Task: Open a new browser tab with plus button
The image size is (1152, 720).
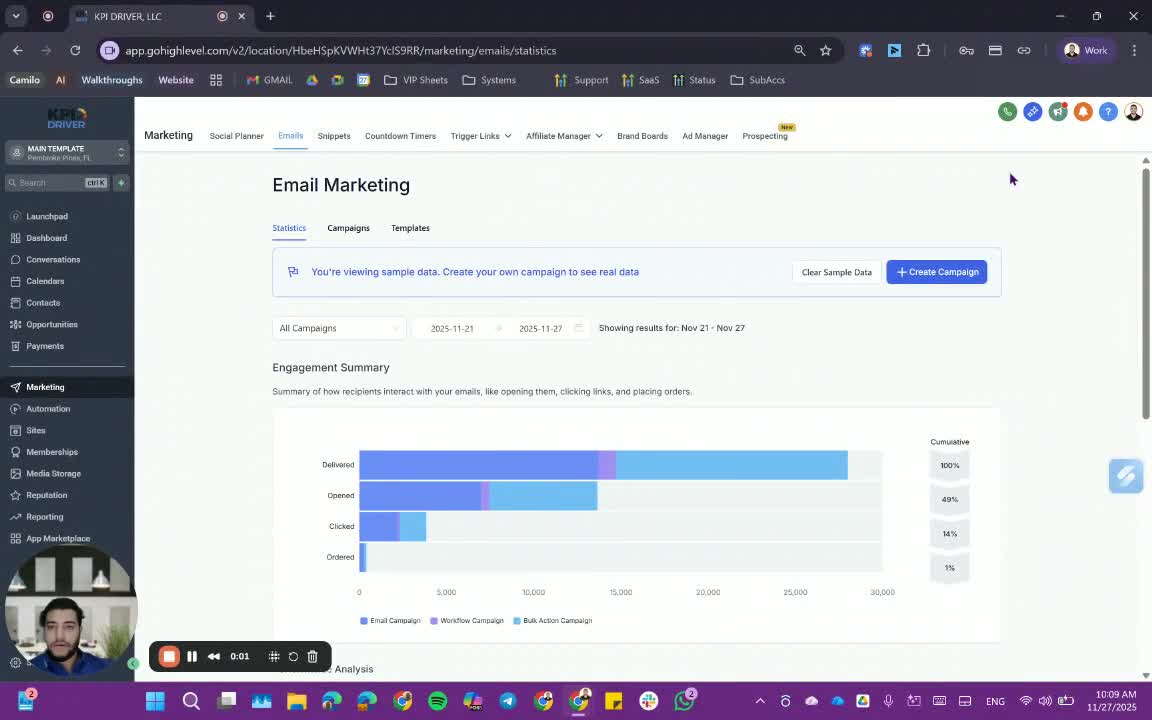Action: (270, 16)
